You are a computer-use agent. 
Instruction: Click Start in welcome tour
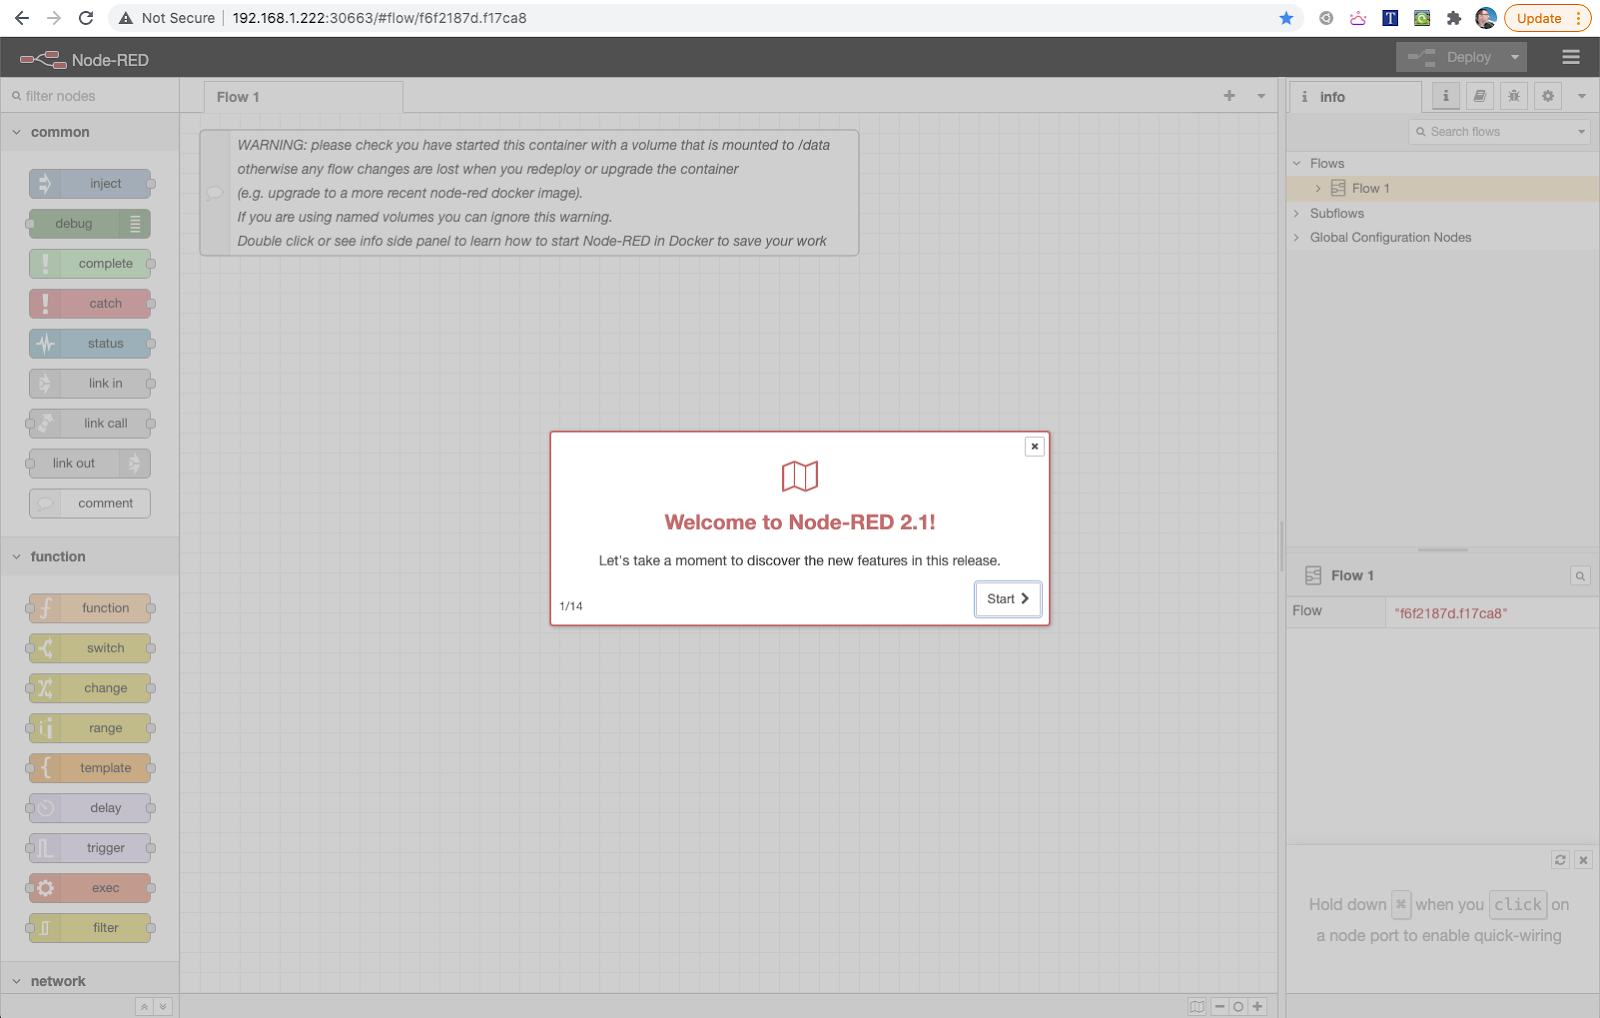coord(1008,599)
